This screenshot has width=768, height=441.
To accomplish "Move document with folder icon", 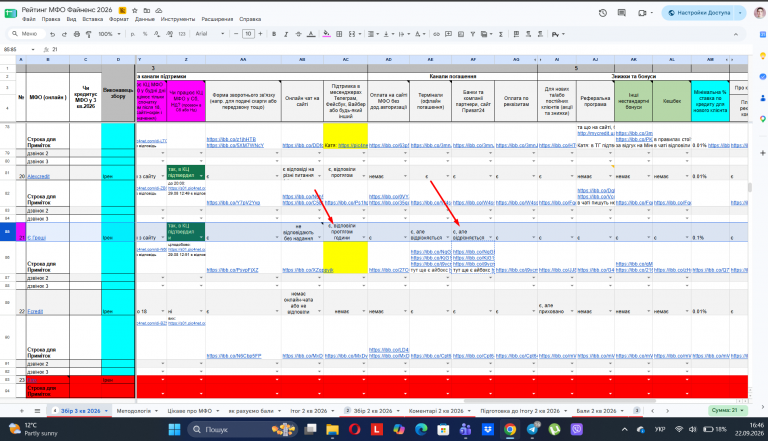I will point(146,10).
